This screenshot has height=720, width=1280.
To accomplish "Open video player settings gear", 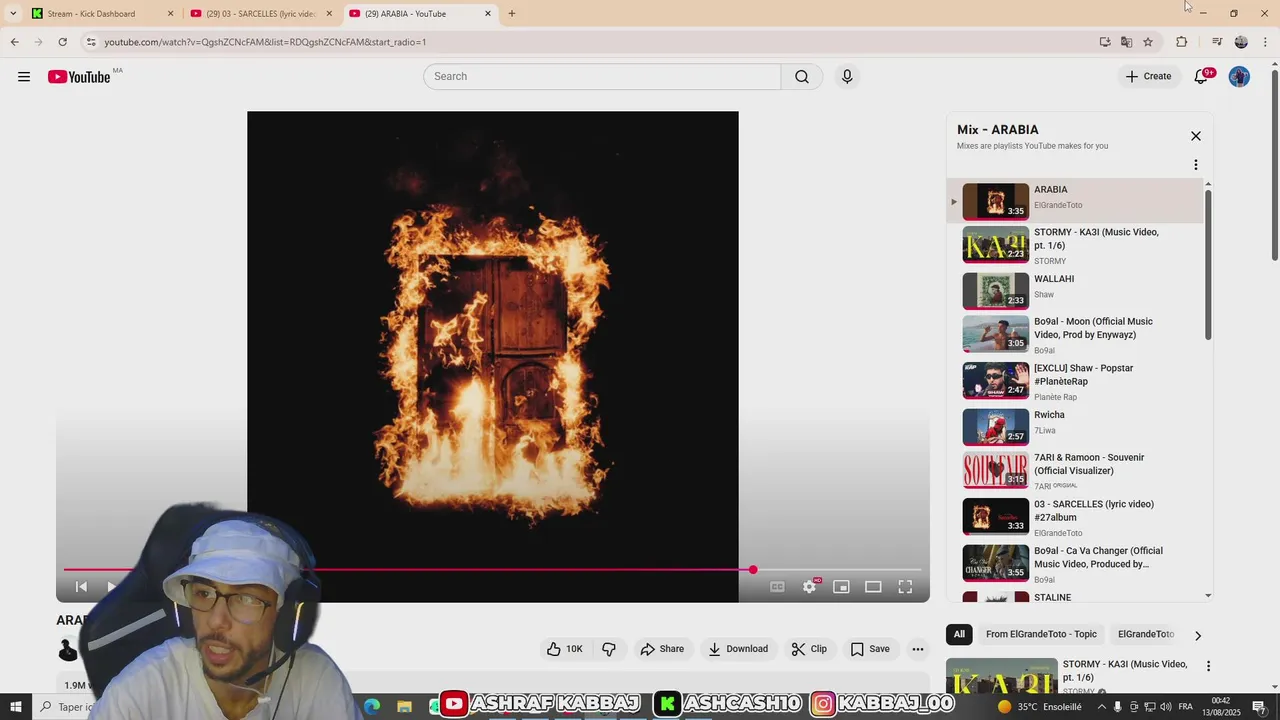I will 809,587.
